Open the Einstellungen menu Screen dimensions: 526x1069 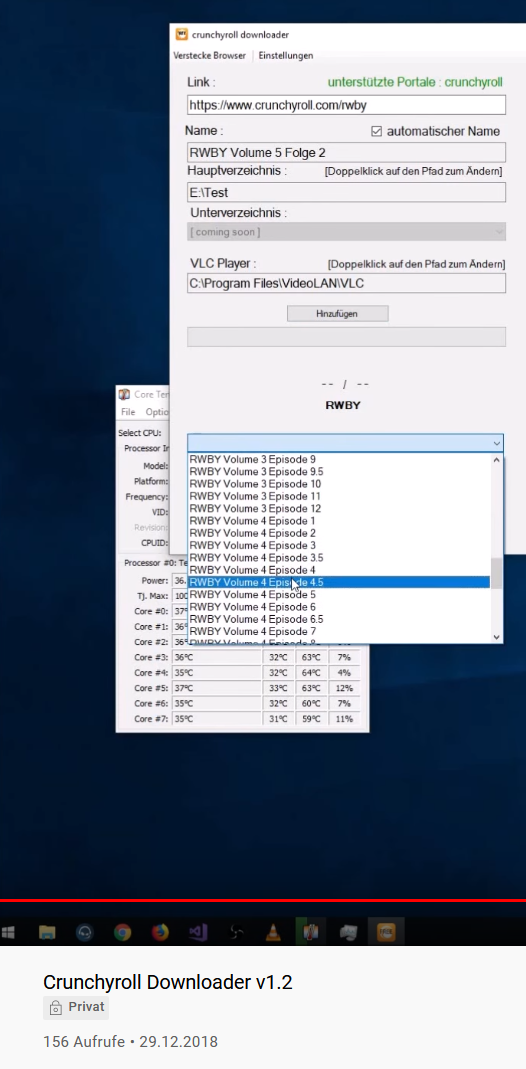coord(285,55)
